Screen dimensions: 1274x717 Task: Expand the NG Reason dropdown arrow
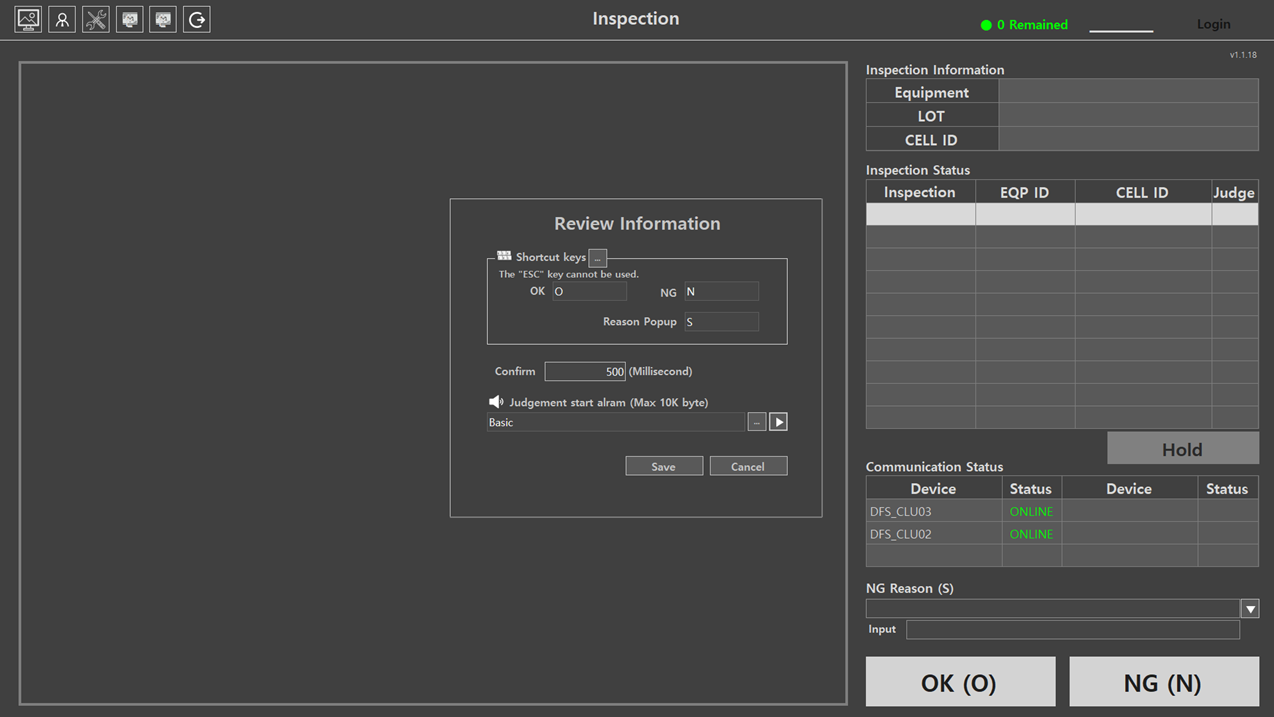pyautogui.click(x=1250, y=609)
